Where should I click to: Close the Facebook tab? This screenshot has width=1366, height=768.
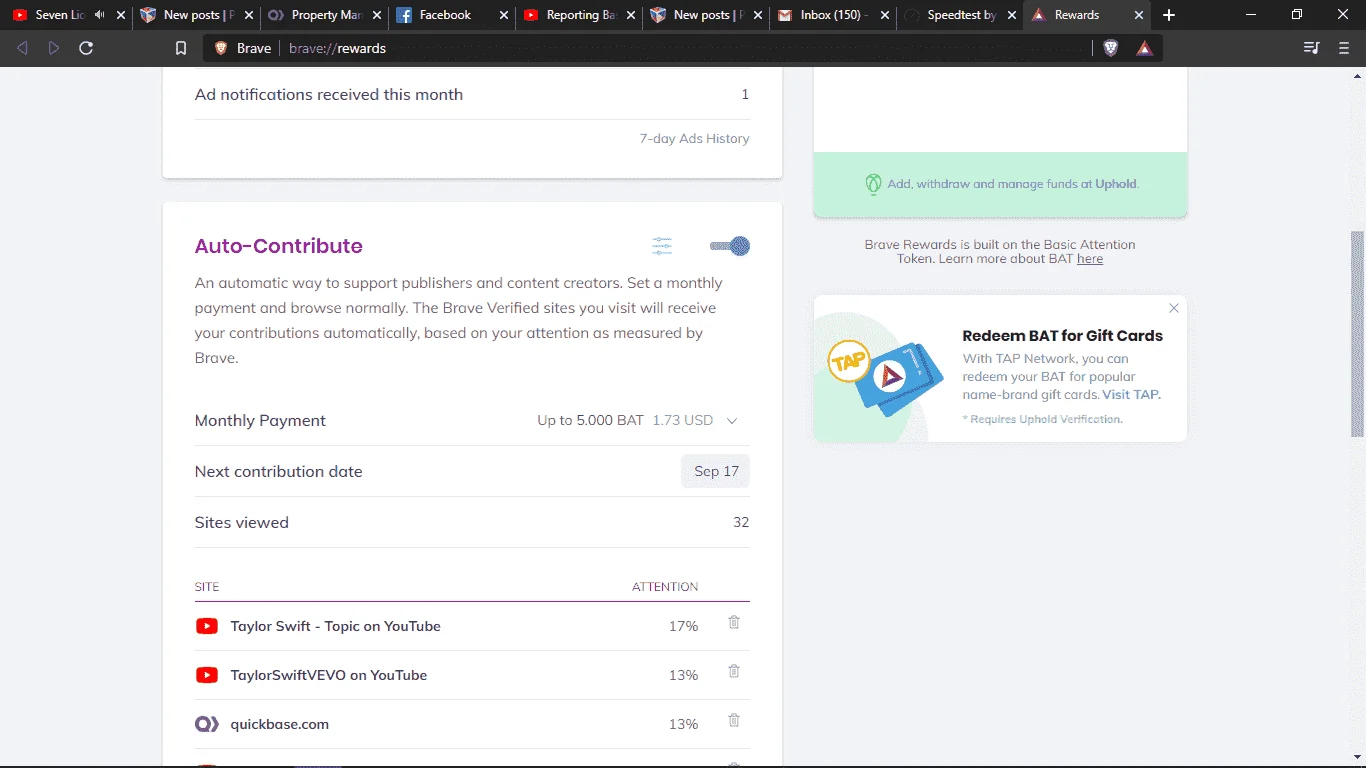click(x=503, y=15)
